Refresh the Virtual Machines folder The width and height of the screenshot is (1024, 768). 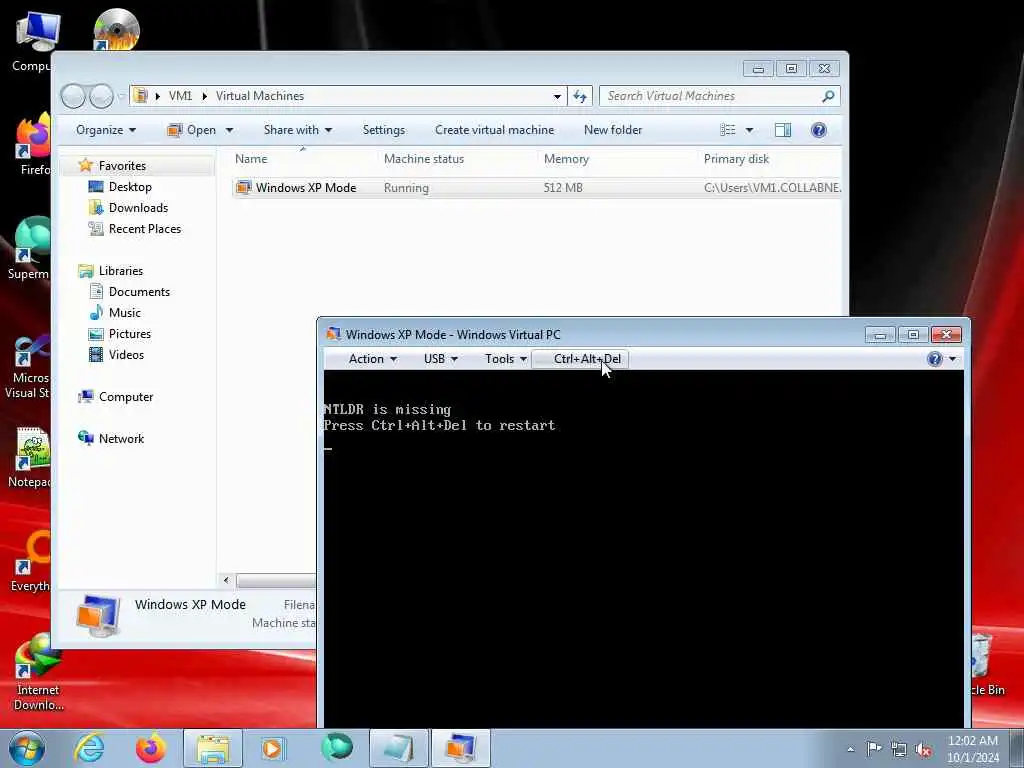point(580,96)
